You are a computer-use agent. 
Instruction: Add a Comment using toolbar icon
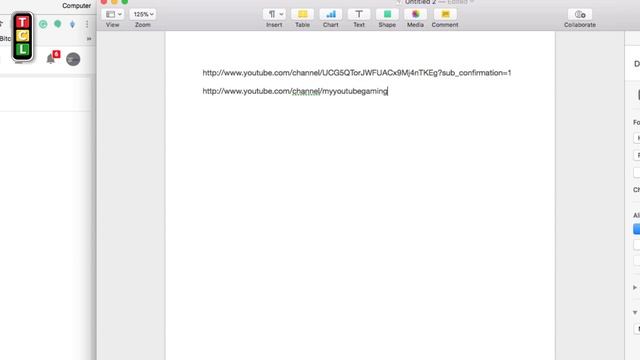click(x=445, y=14)
